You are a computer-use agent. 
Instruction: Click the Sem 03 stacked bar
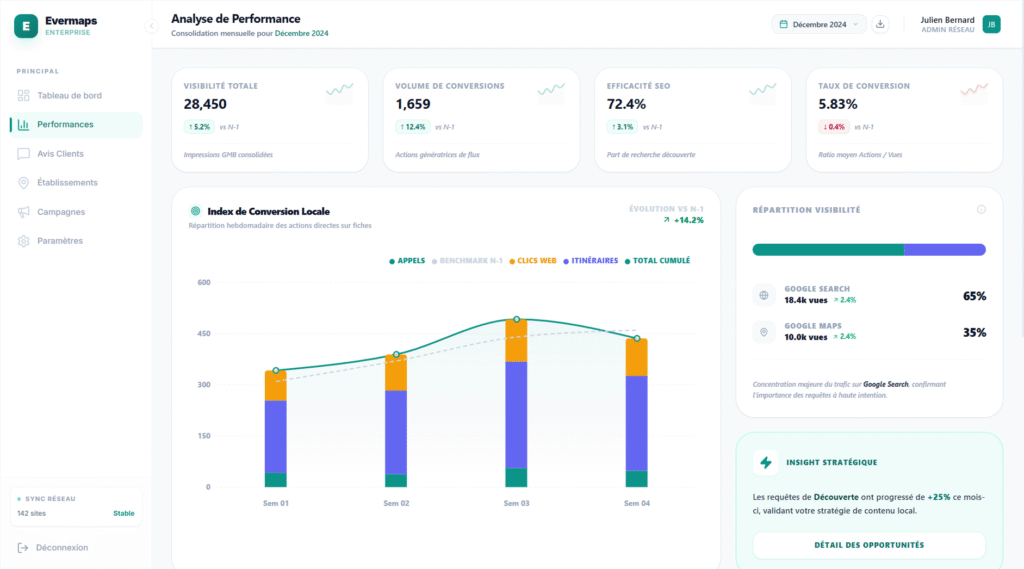coord(516,410)
